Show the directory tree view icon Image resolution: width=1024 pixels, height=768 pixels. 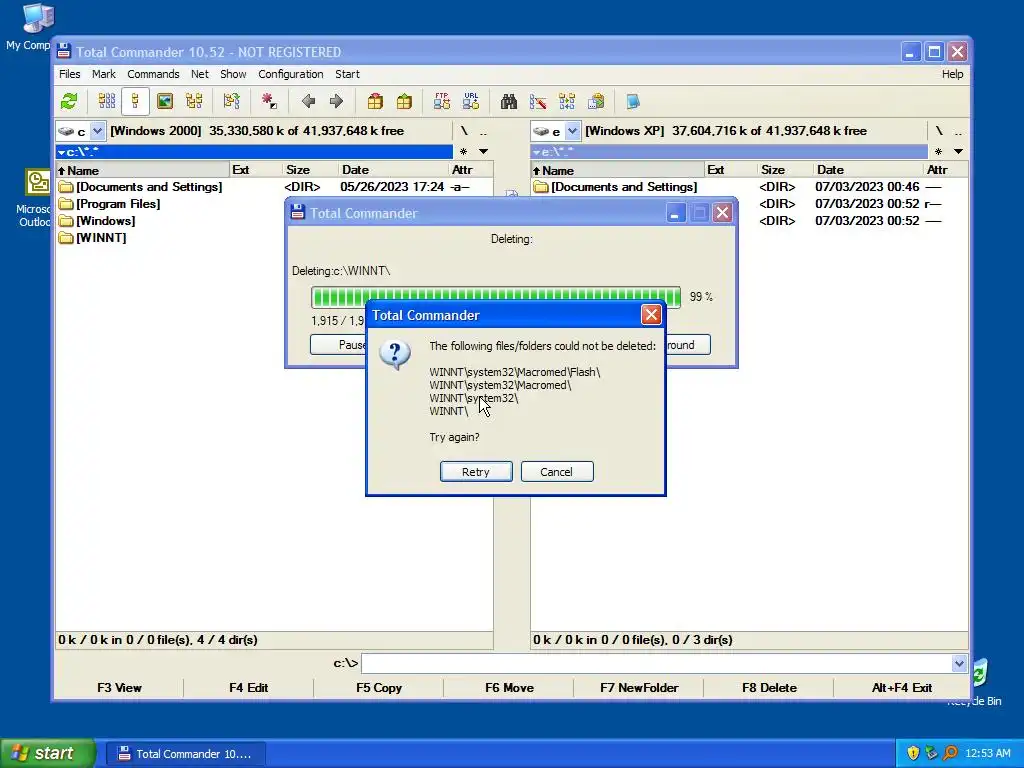[194, 101]
